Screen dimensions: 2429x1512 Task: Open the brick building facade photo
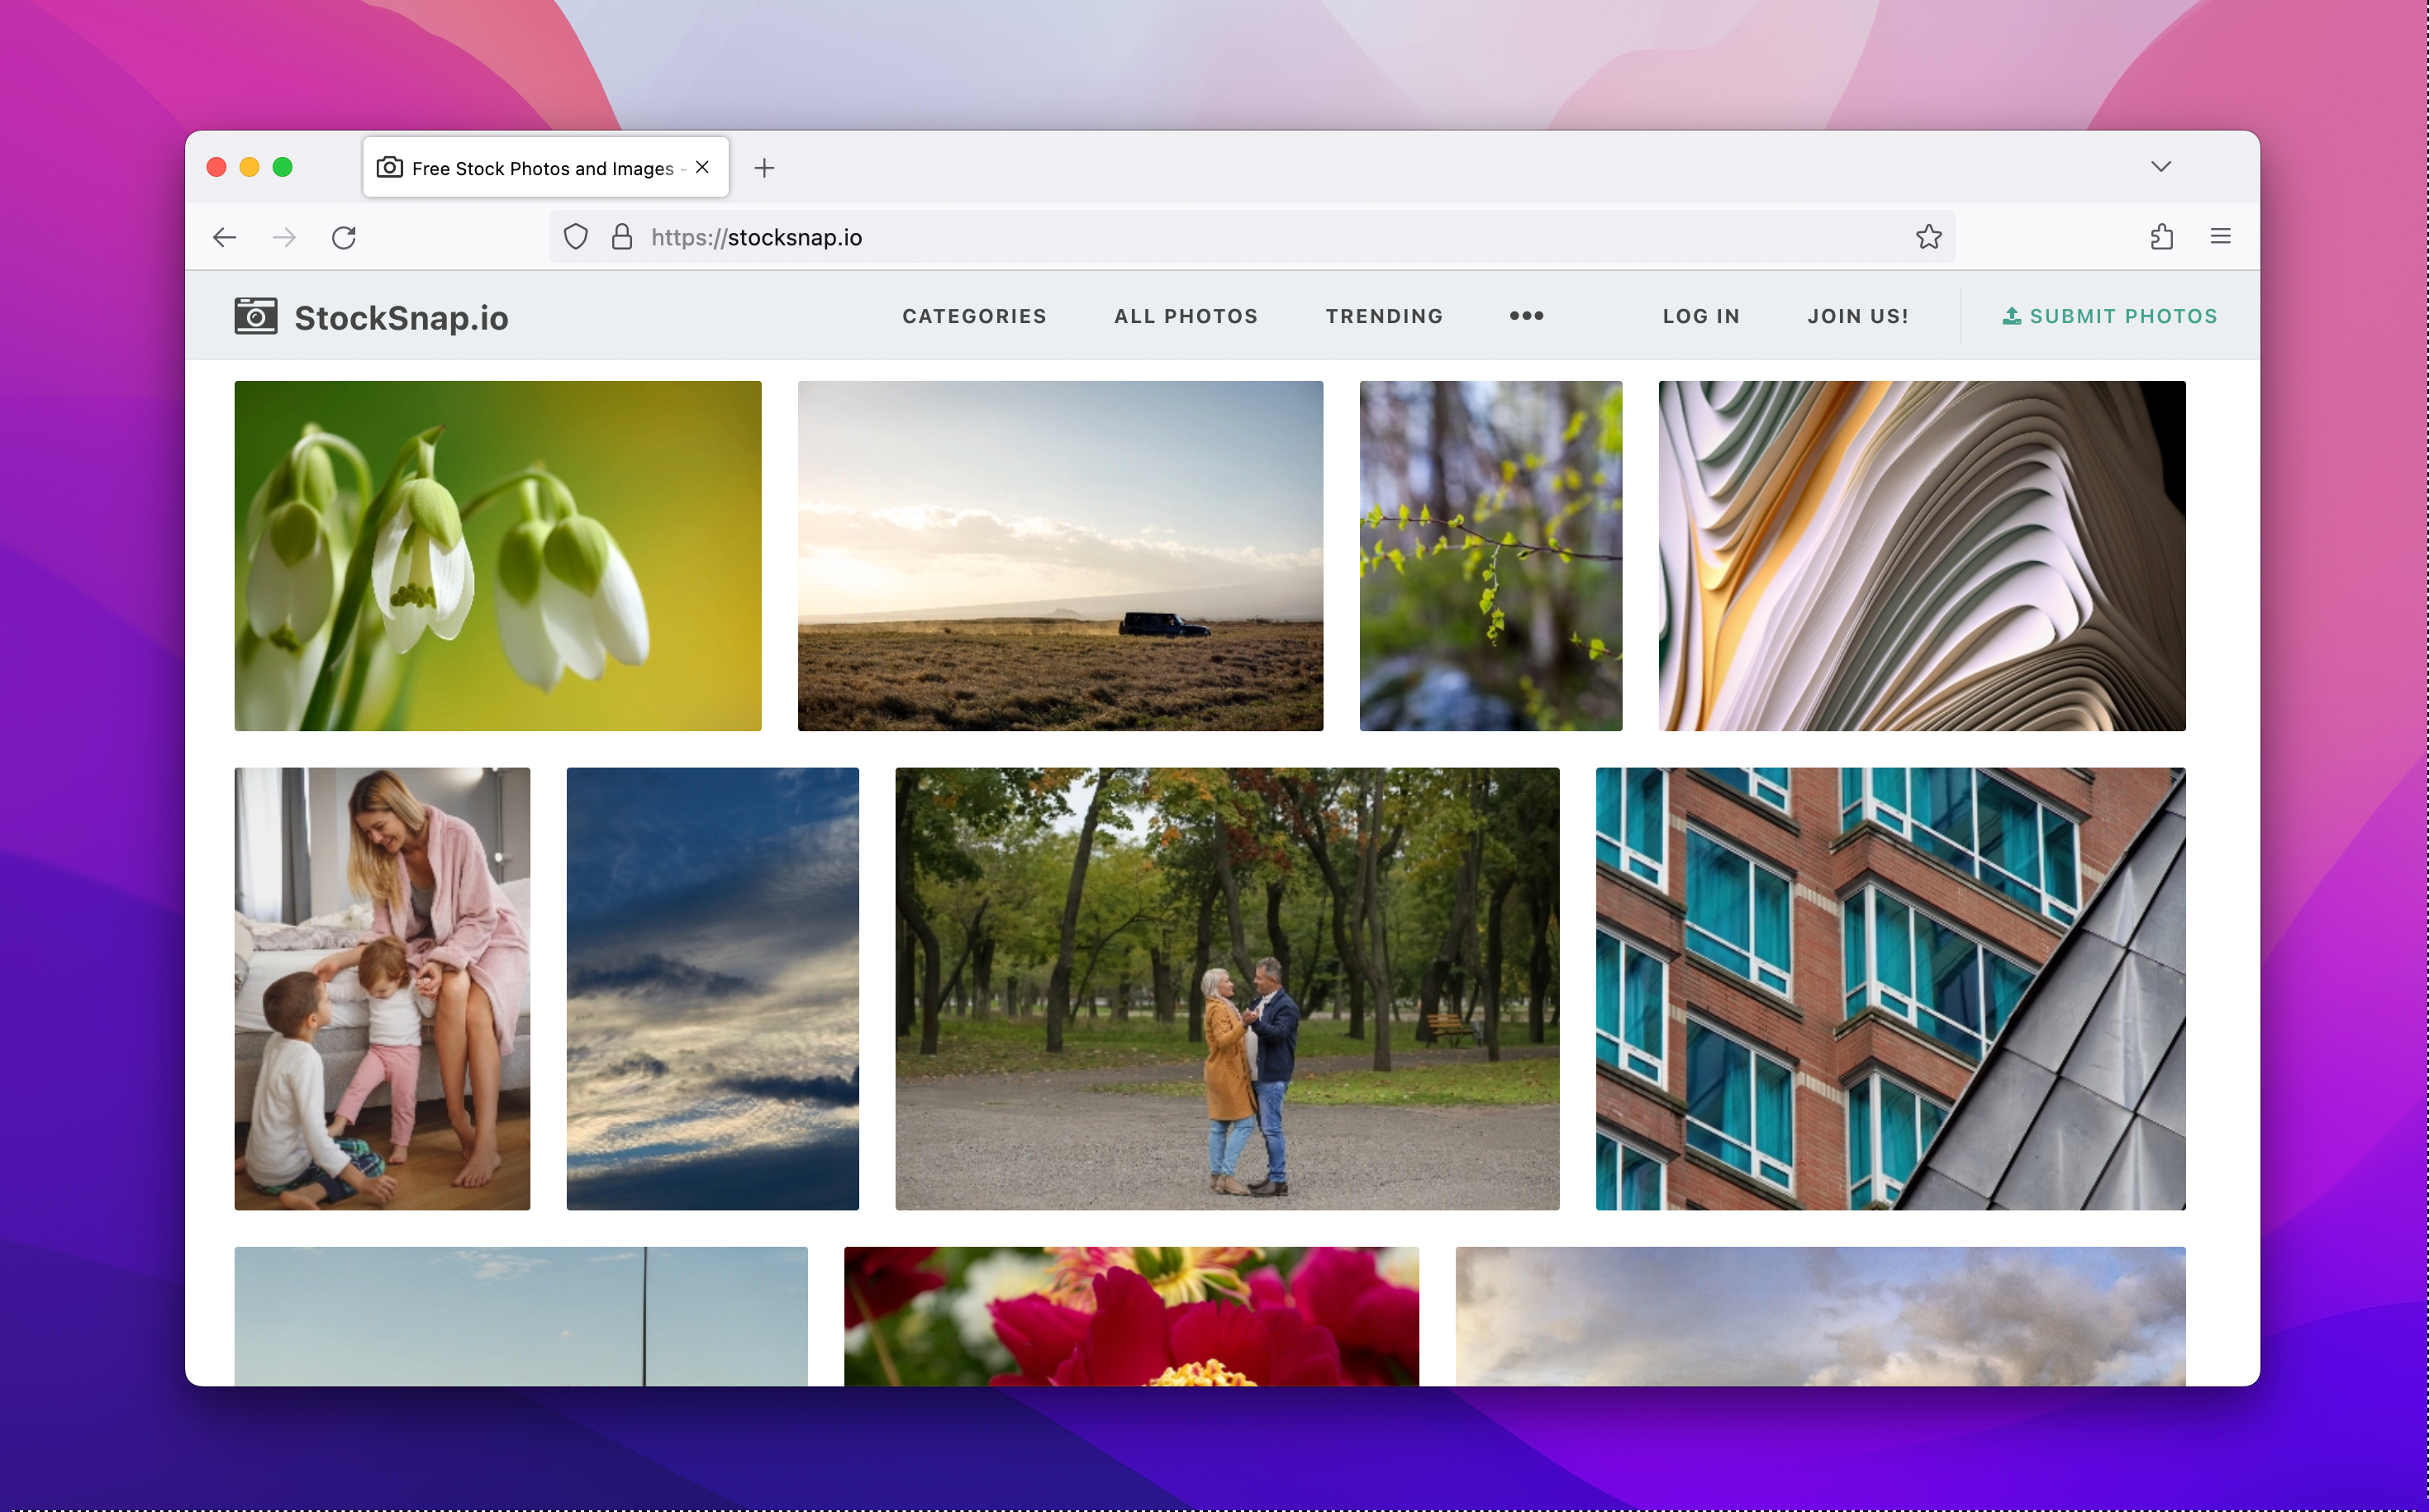tap(1889, 989)
